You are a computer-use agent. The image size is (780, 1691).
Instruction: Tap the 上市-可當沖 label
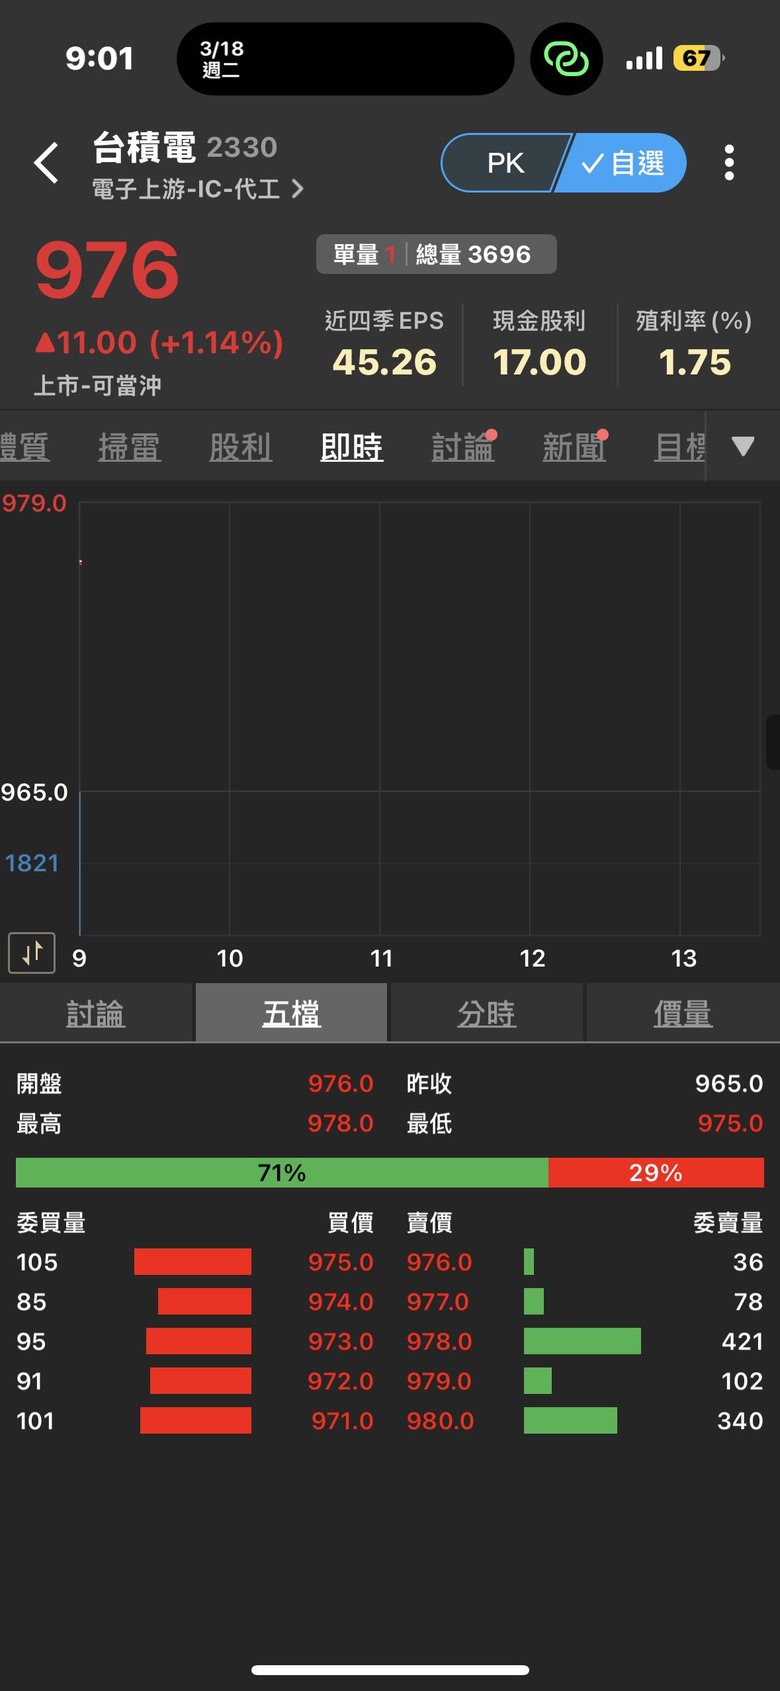97,386
